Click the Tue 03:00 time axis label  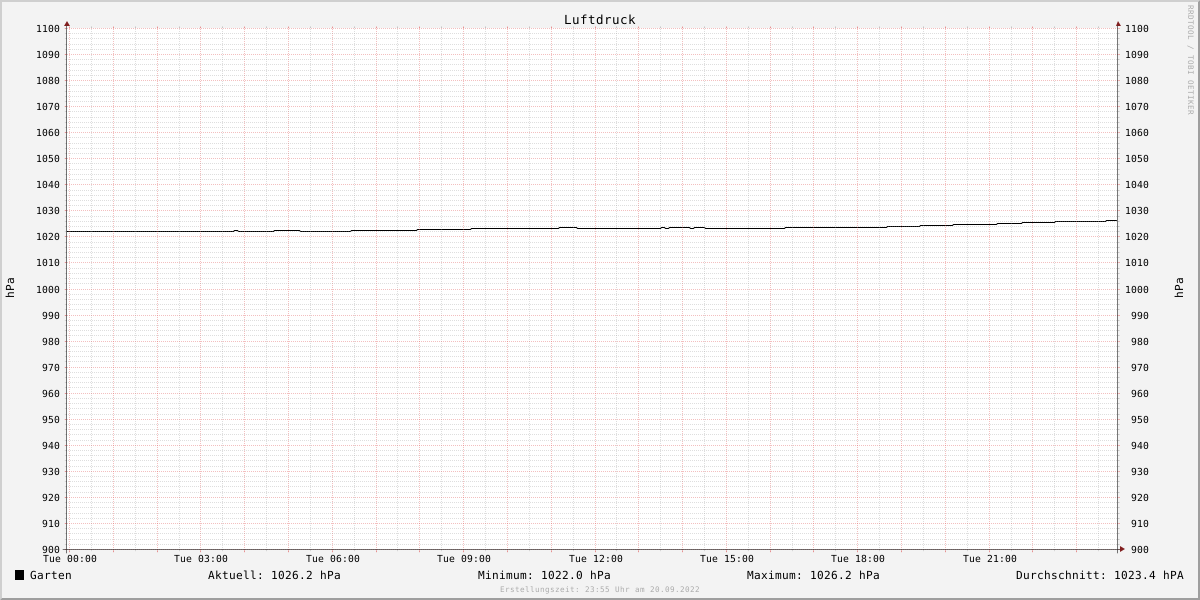pyautogui.click(x=201, y=559)
